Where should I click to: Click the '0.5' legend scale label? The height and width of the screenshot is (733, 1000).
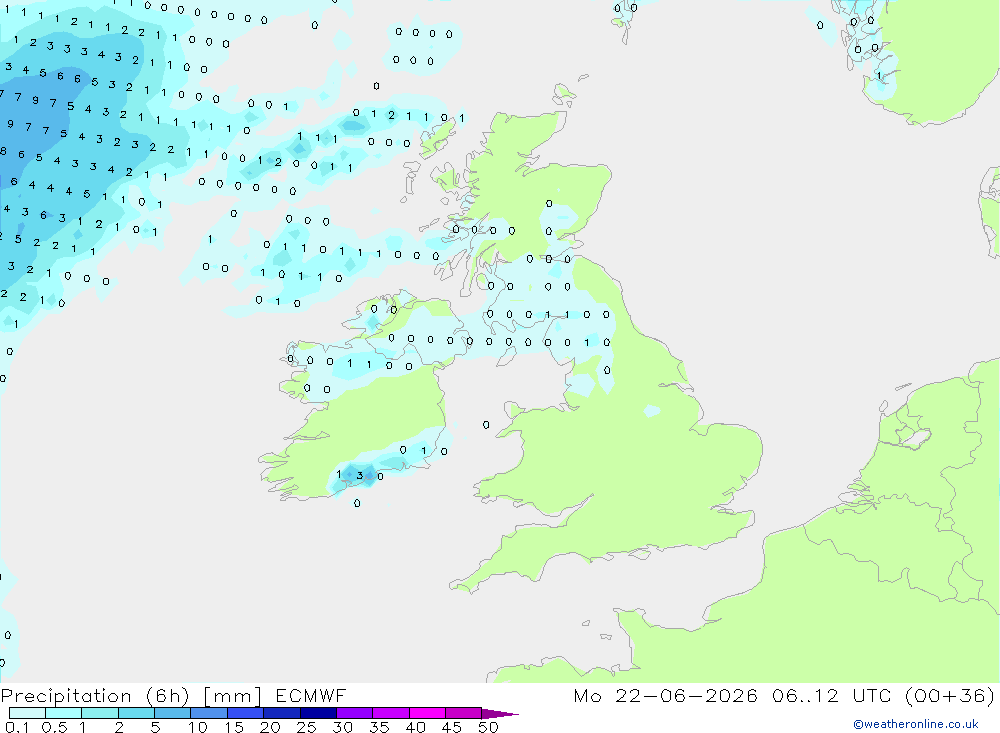[54, 727]
